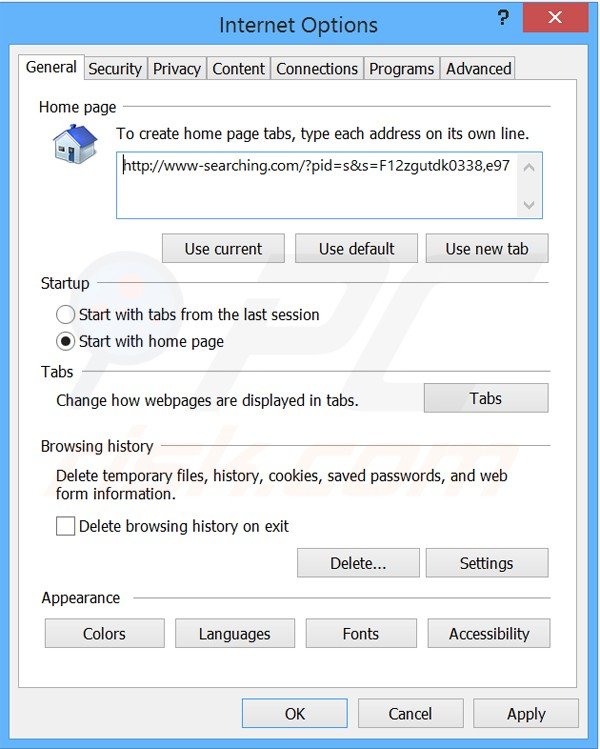Click the house Home page icon
The height and width of the screenshot is (749, 600).
coord(74,144)
